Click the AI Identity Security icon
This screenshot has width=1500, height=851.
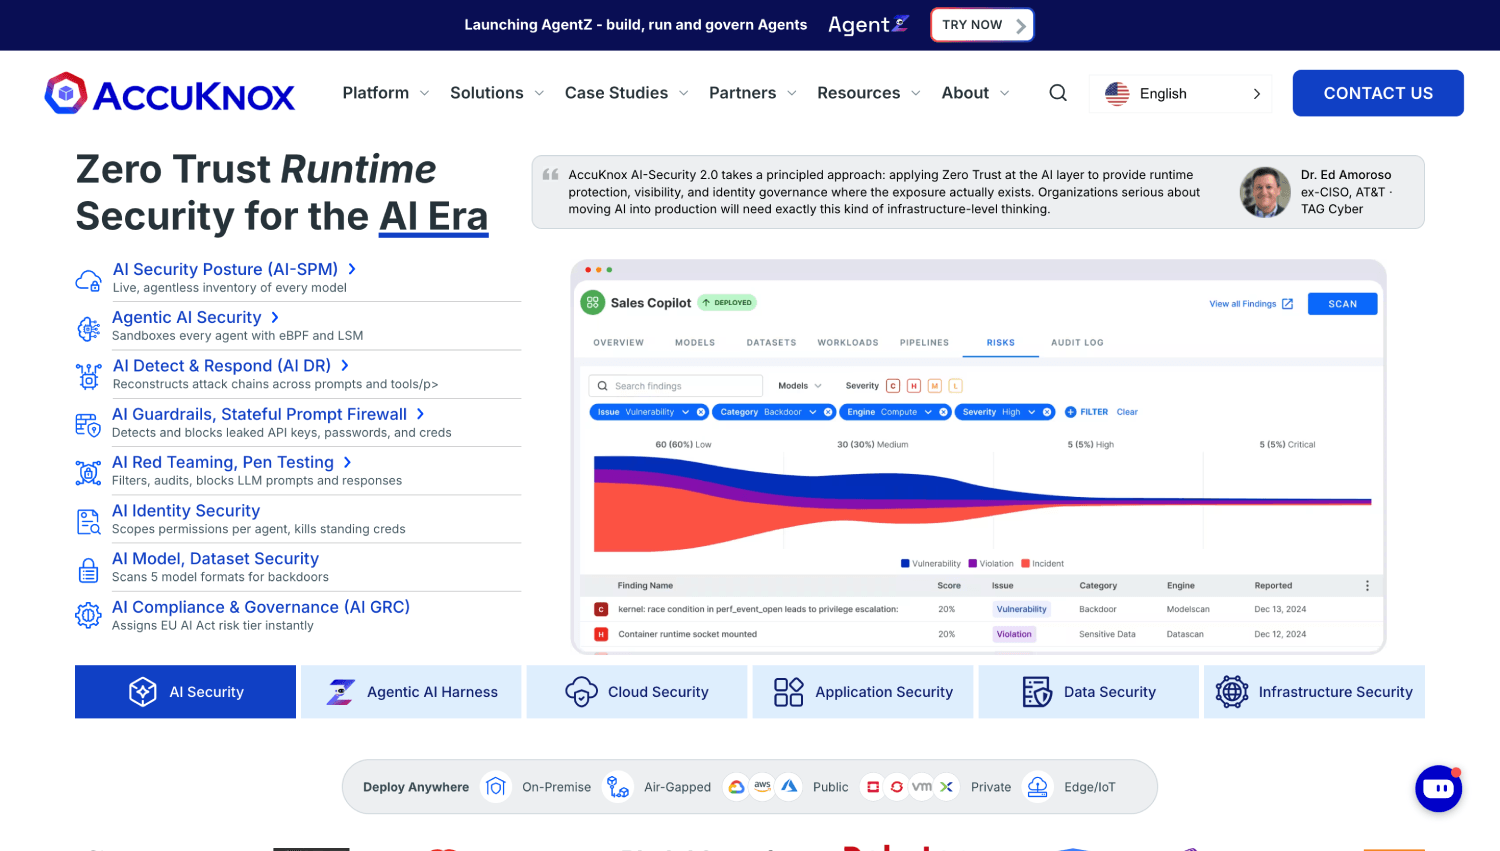pos(89,521)
